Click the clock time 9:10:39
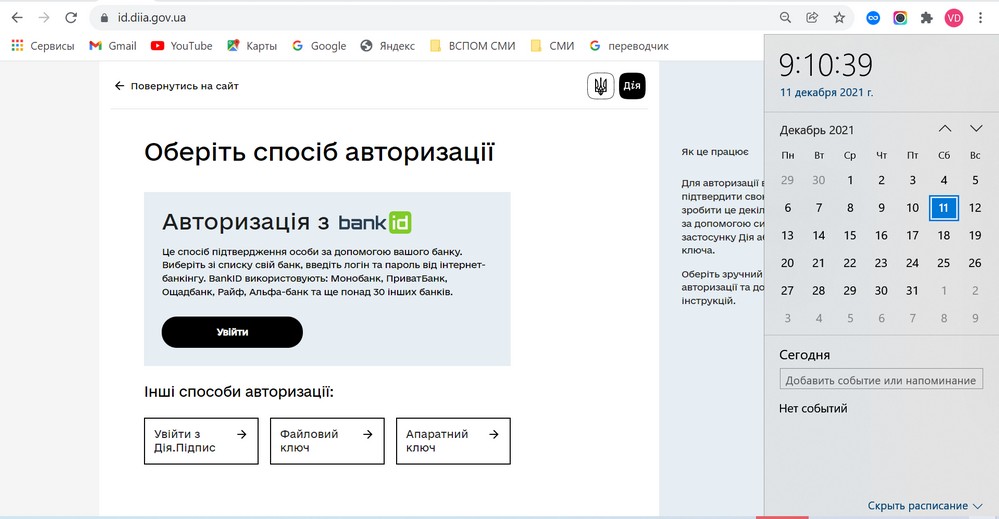The image size is (999, 519). (x=826, y=65)
